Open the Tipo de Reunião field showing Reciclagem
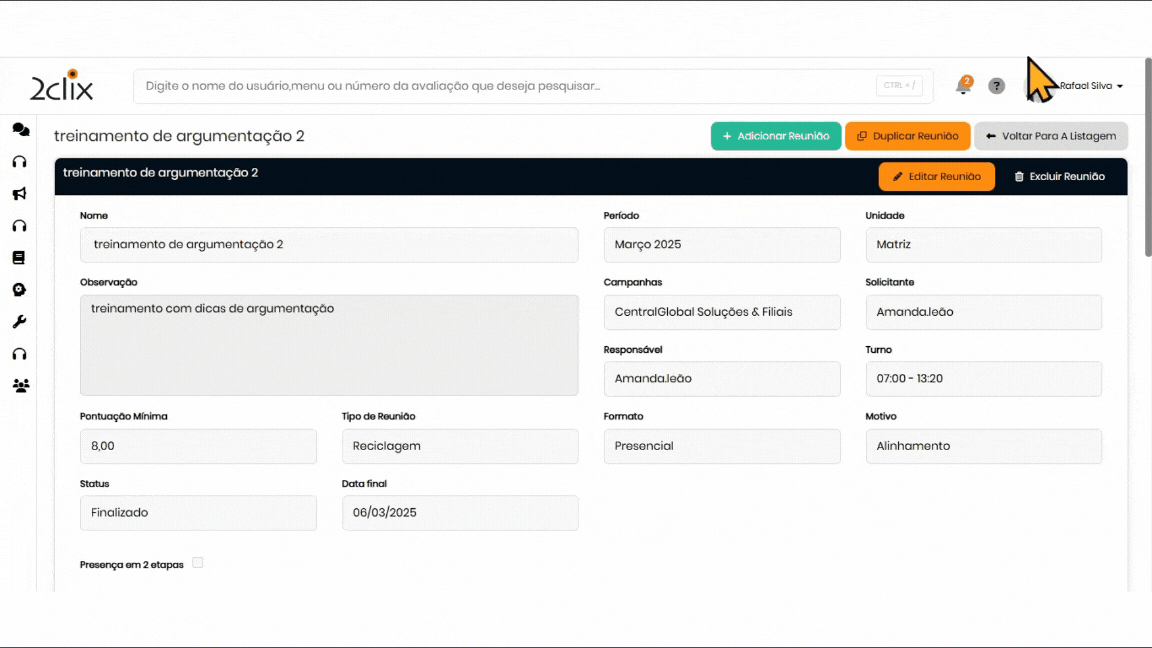The height and width of the screenshot is (648, 1152). pos(460,446)
